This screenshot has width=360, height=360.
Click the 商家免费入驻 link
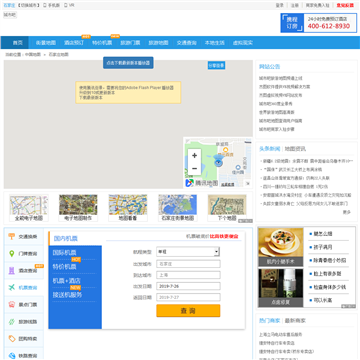click(x=318, y=5)
